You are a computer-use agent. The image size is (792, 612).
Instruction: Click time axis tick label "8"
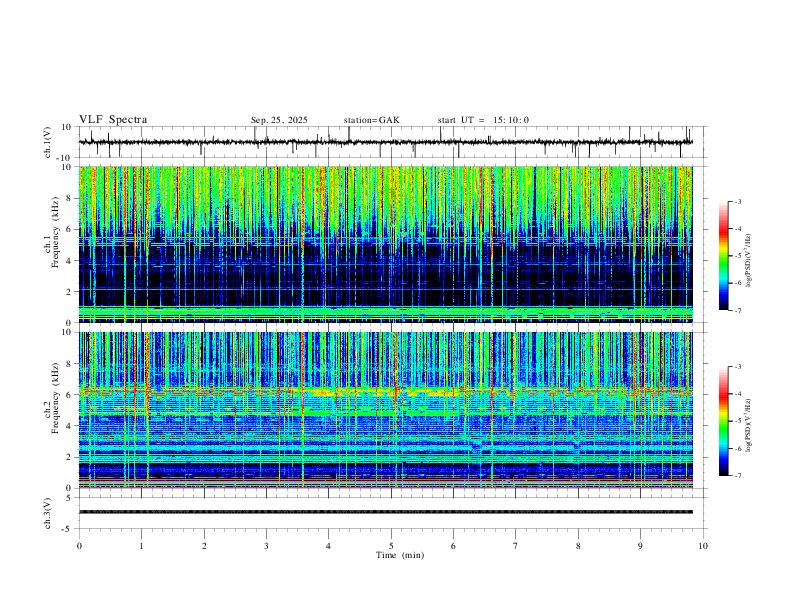pos(578,546)
